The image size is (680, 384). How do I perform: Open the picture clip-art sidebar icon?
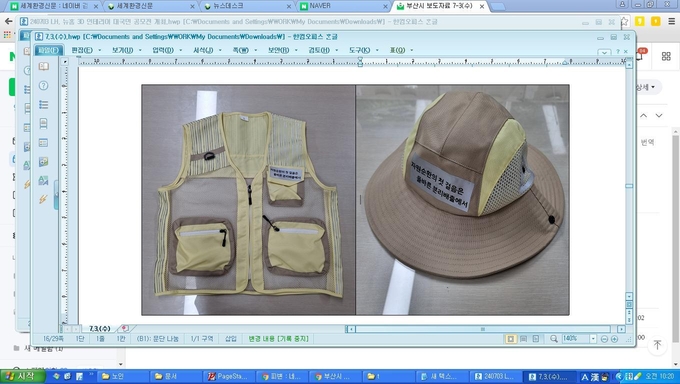[x=43, y=161]
